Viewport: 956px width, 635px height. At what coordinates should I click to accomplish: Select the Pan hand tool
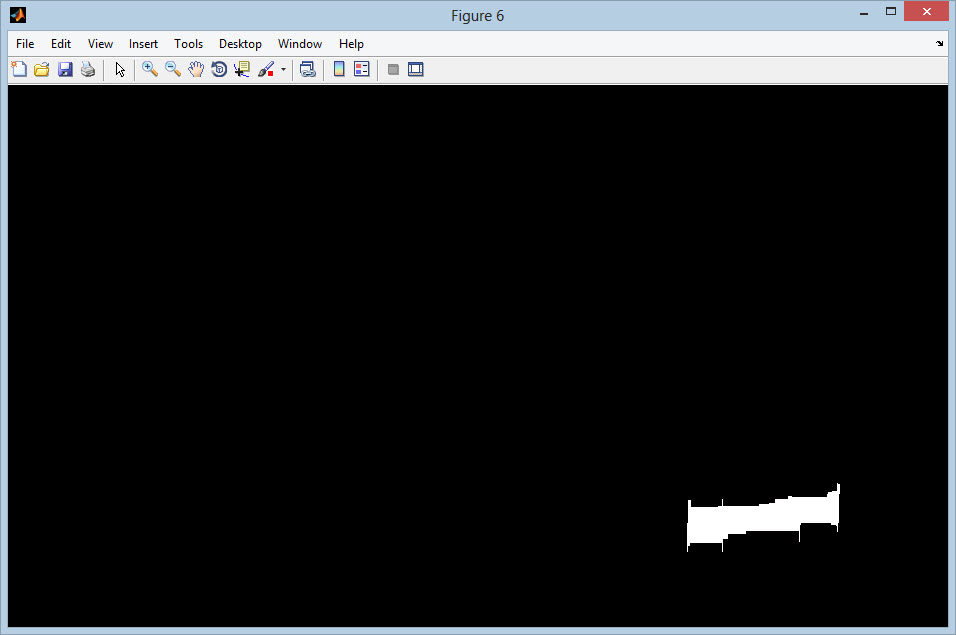click(196, 69)
